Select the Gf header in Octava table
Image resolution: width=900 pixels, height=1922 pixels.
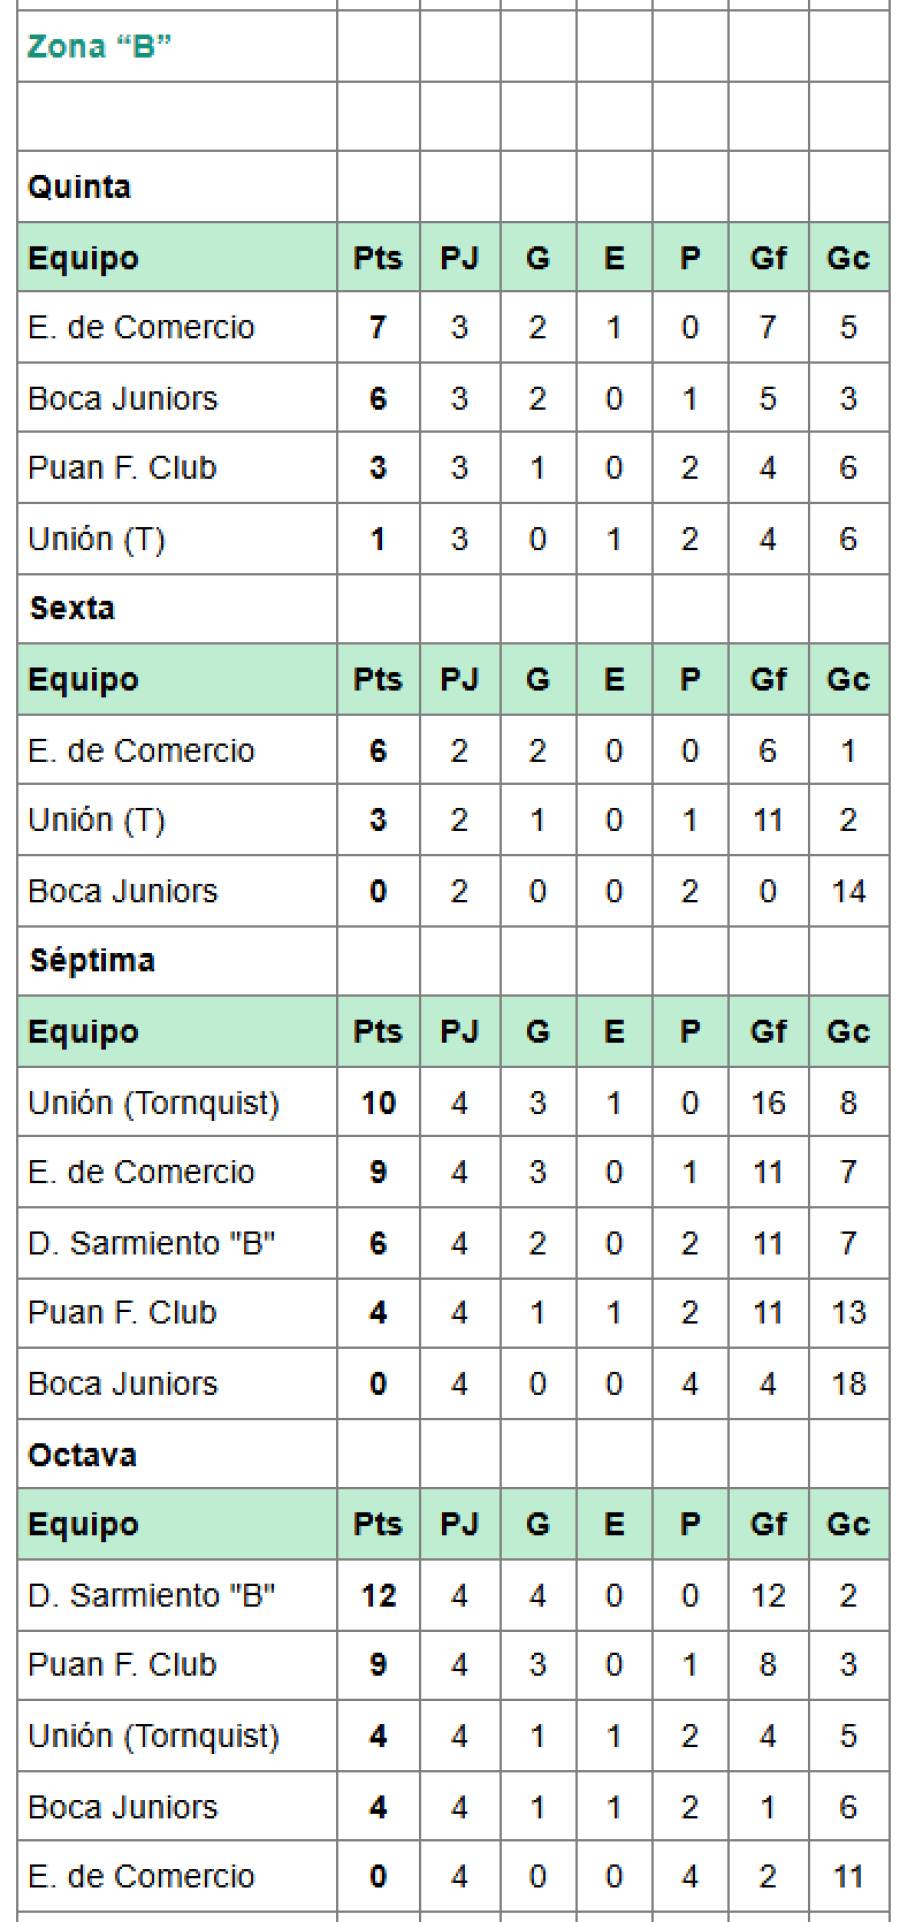768,1524
